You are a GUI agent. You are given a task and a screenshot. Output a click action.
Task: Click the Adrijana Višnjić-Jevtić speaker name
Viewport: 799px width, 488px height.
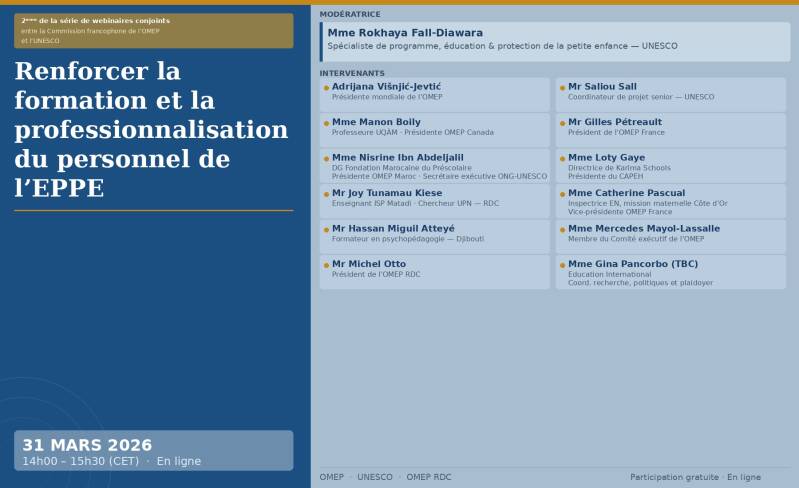[x=386, y=87]
